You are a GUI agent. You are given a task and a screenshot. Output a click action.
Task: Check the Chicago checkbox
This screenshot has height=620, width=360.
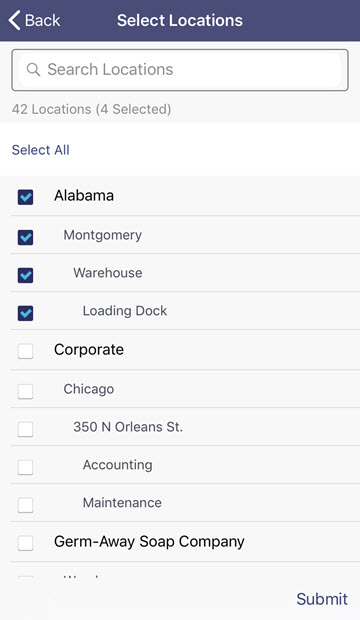(x=25, y=391)
